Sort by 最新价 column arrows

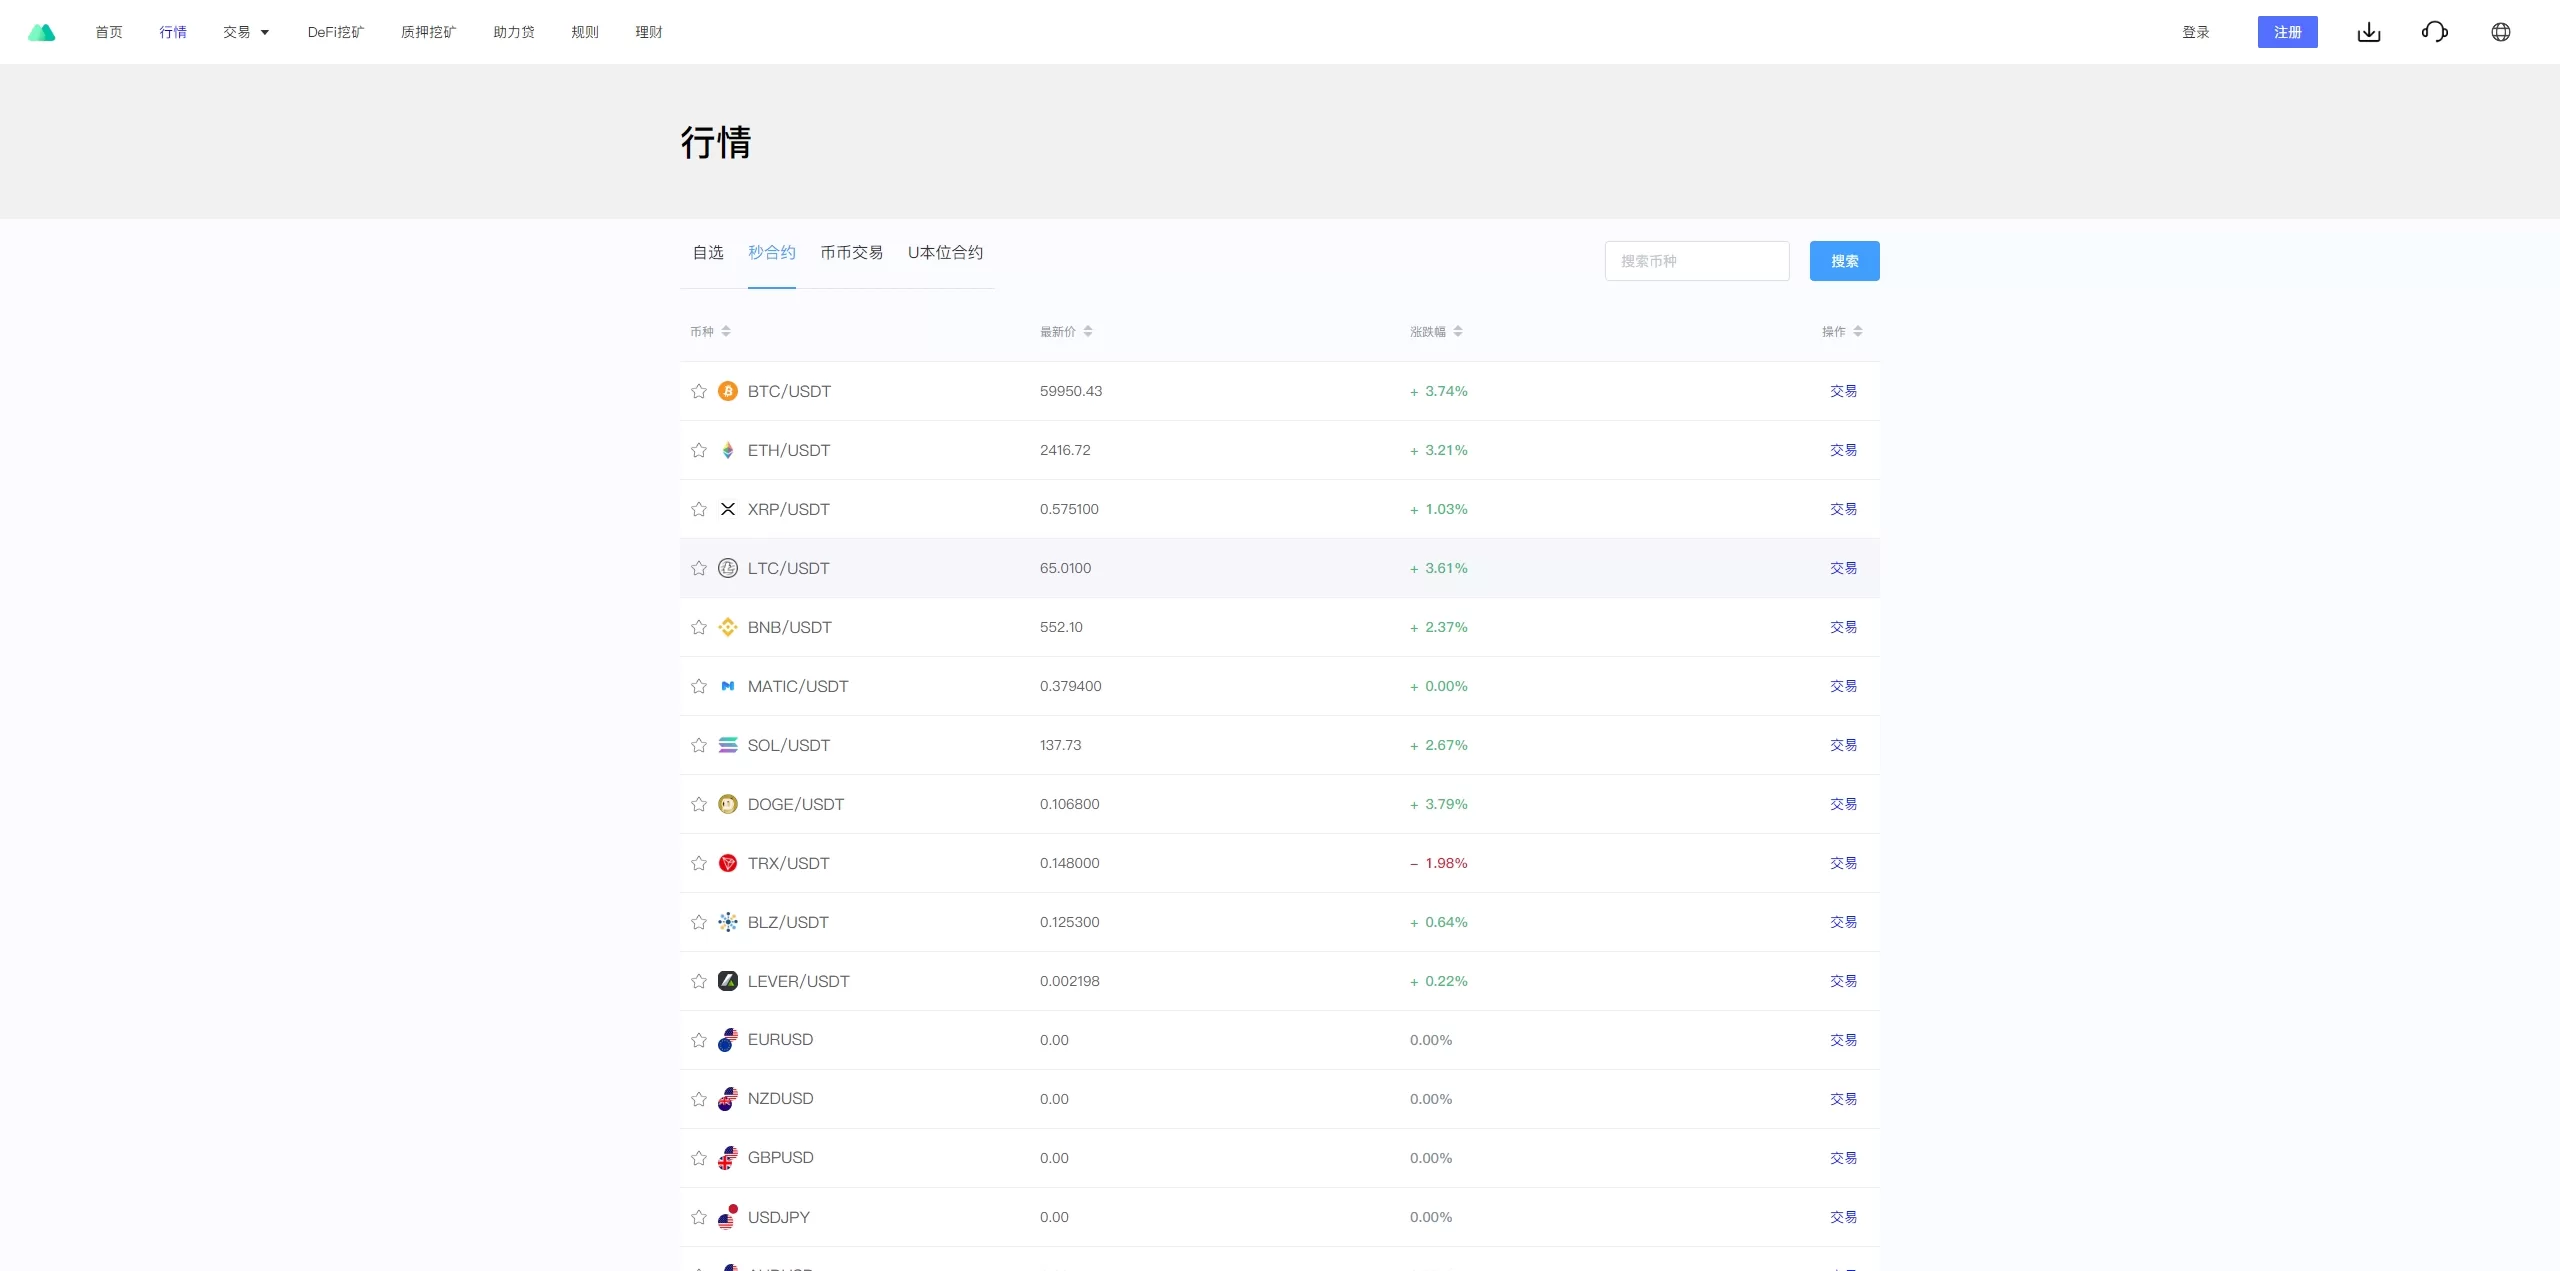click(1088, 331)
